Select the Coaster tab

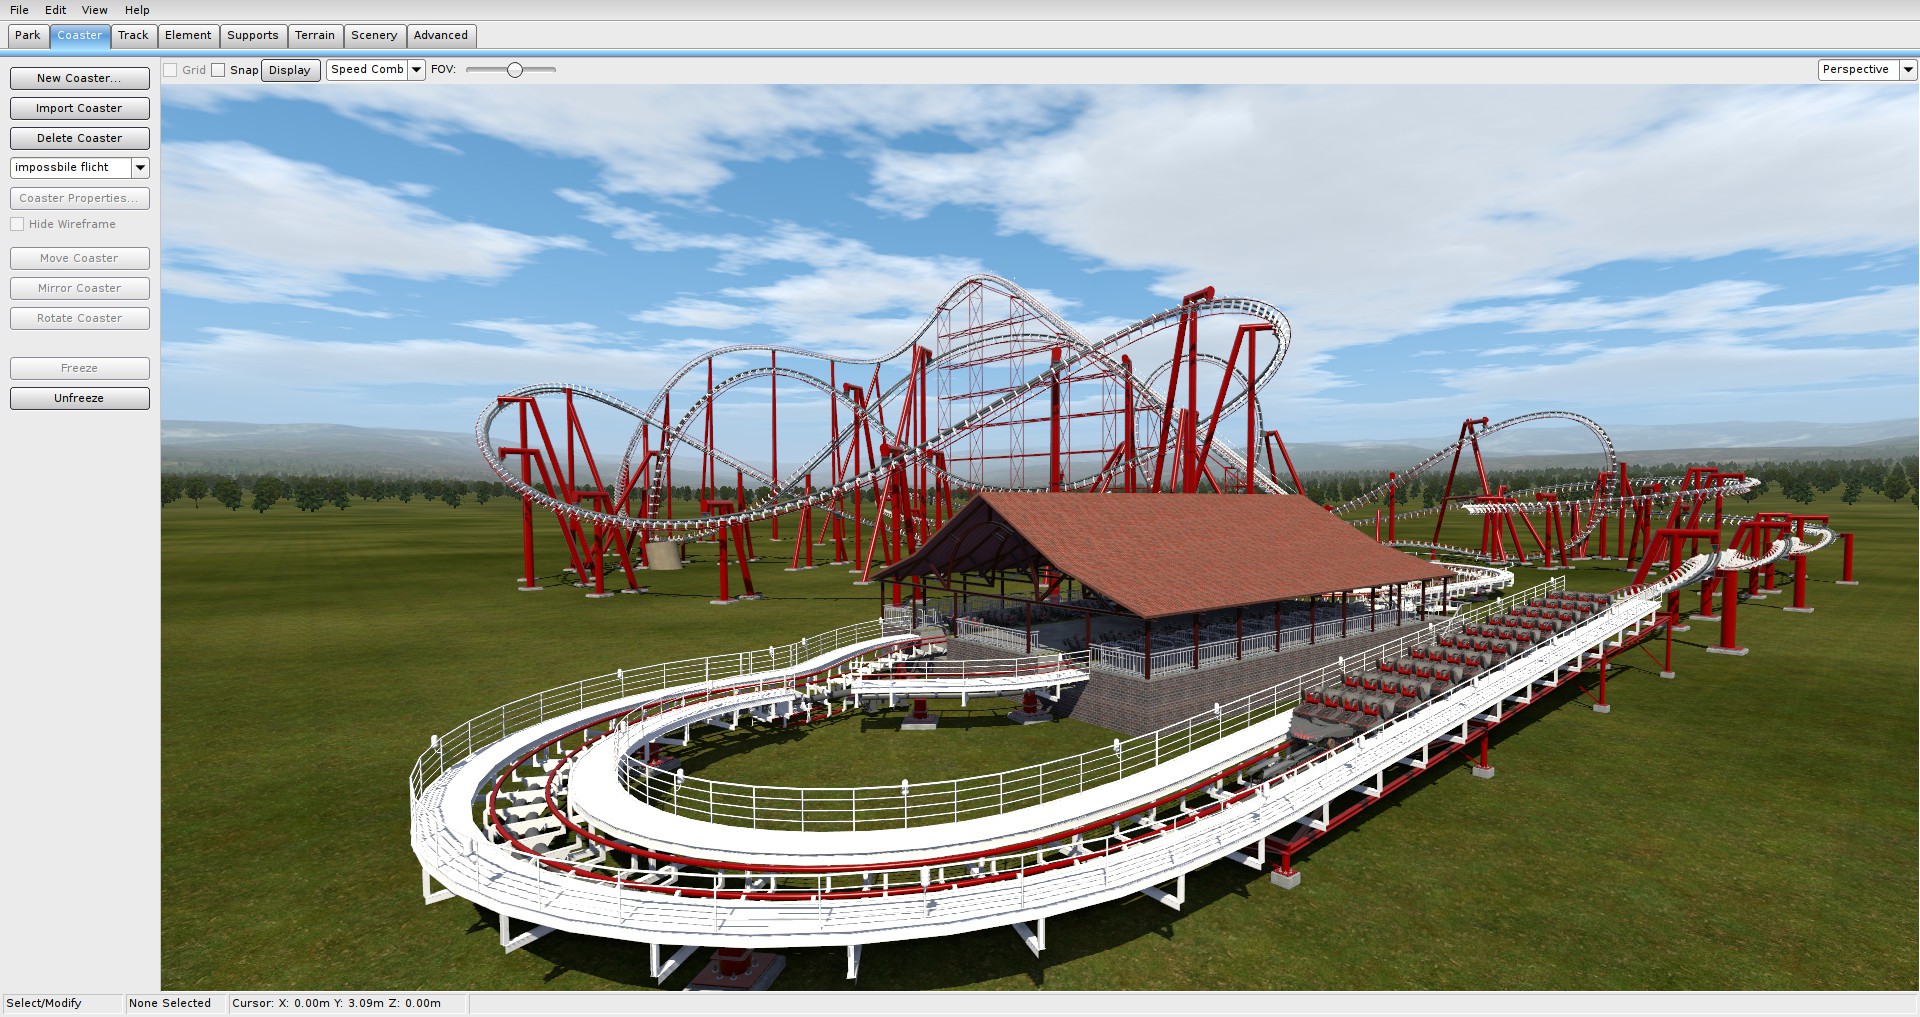pos(80,35)
